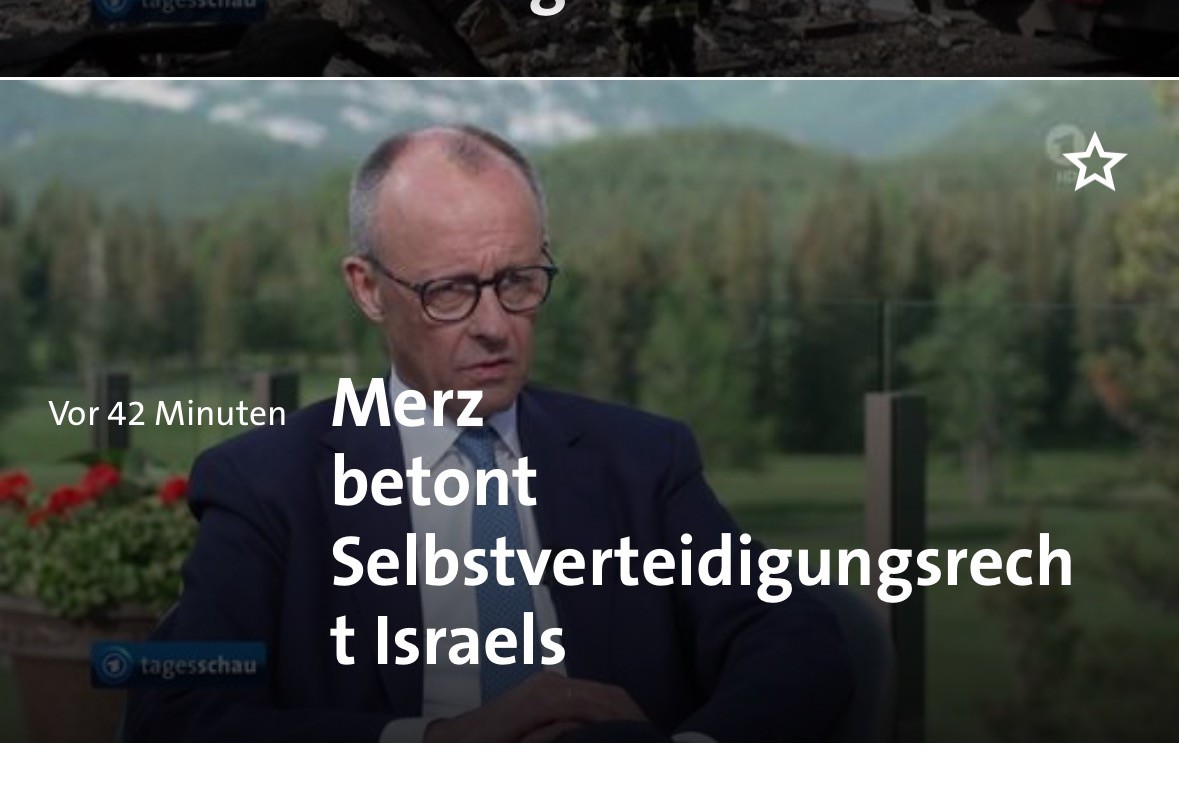Bookmark the Merz article with the star icon

pos(1094,161)
